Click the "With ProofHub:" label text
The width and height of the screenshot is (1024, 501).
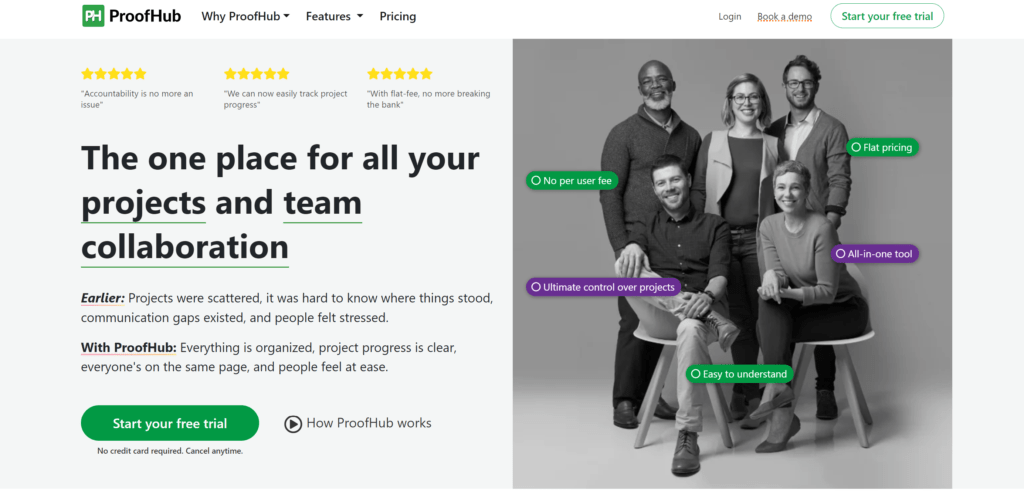click(129, 347)
